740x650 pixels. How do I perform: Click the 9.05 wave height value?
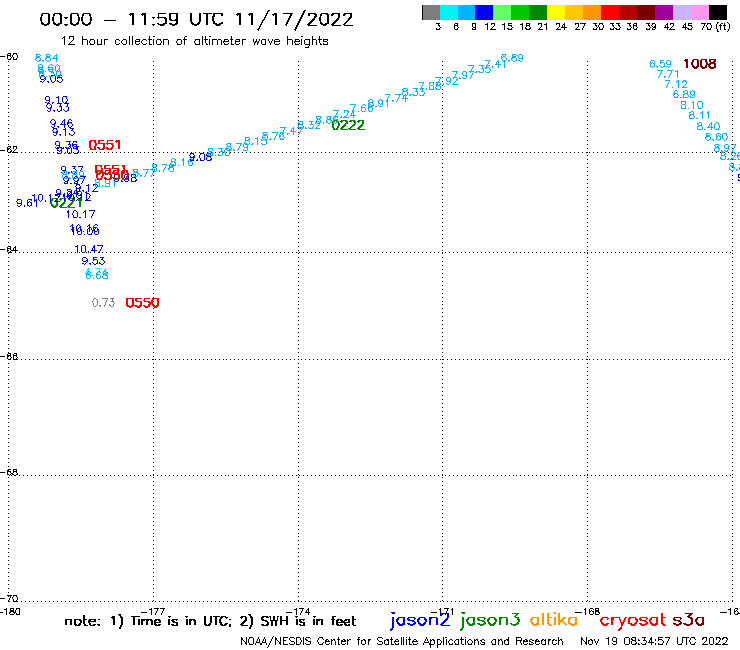point(51,79)
